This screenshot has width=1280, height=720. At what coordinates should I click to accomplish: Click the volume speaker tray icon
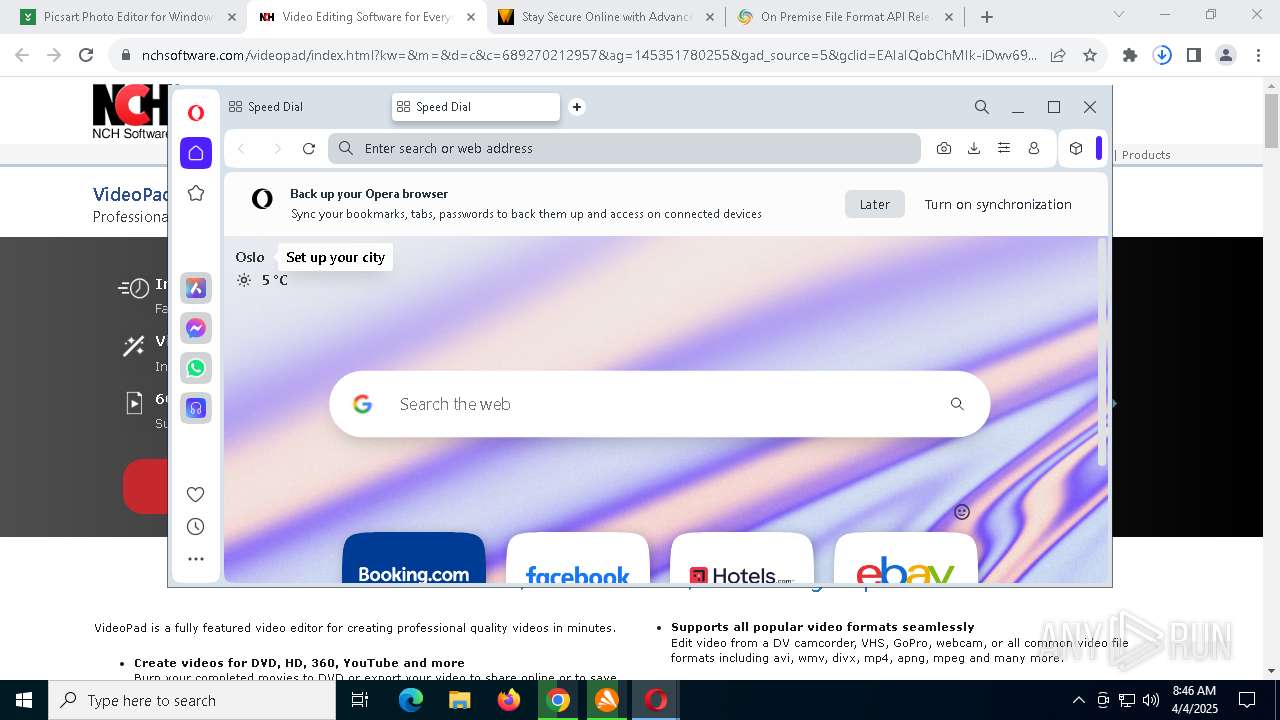1151,700
